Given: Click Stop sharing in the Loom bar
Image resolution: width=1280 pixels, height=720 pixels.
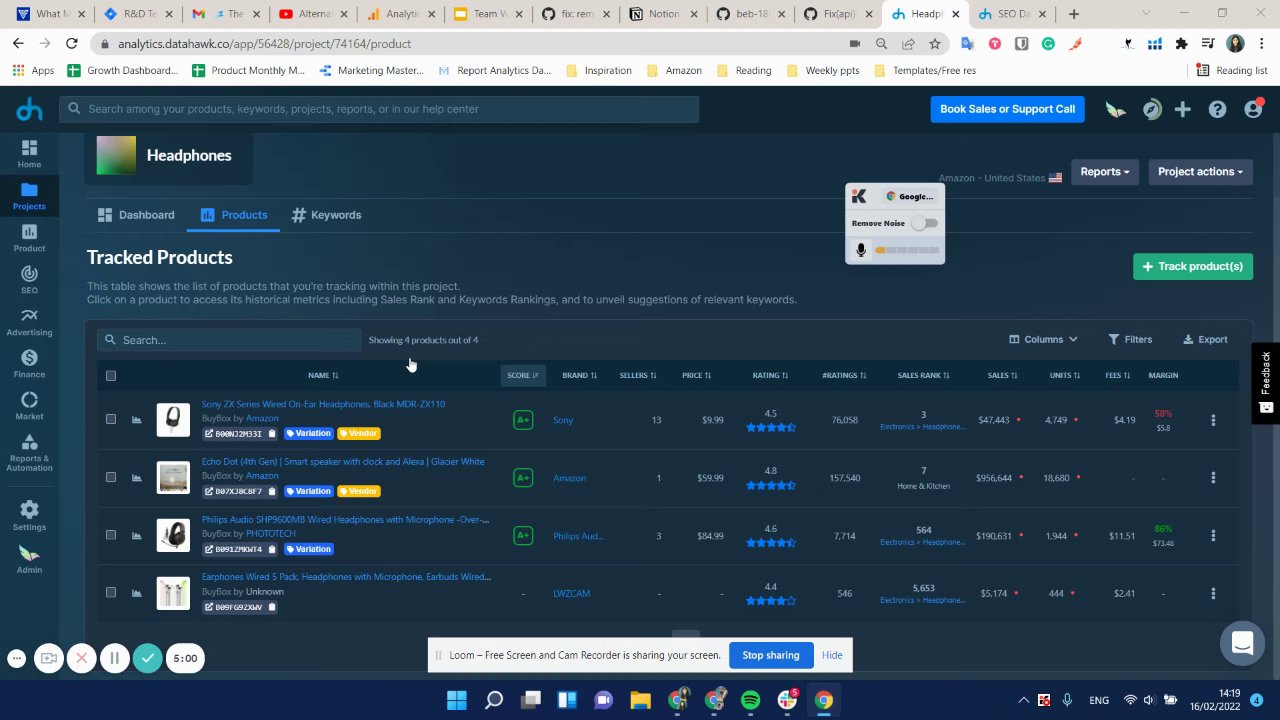Looking at the screenshot, I should click(x=770, y=655).
